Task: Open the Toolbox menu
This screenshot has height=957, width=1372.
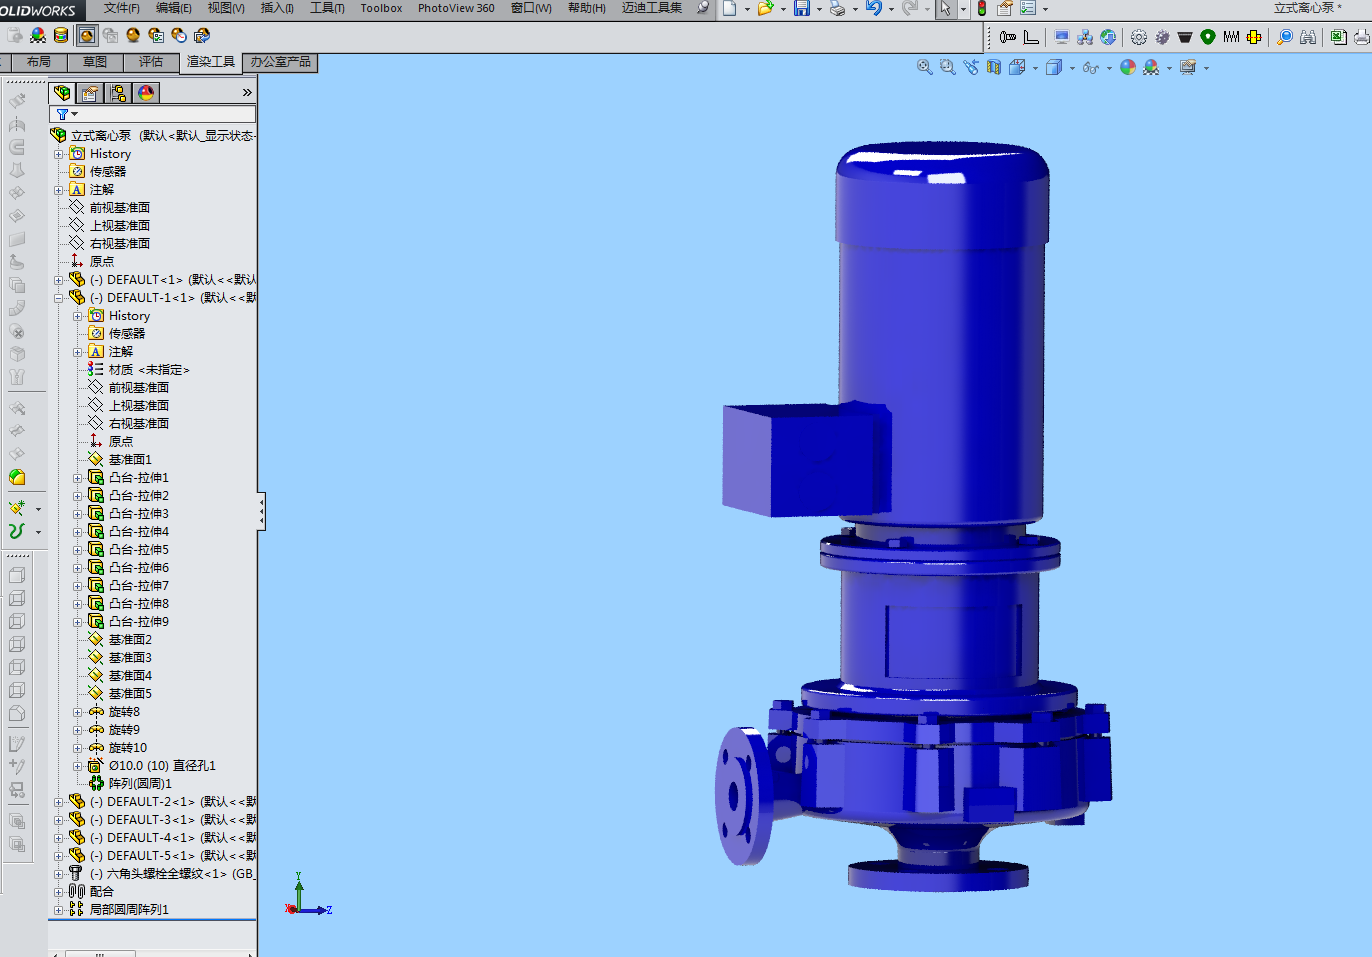Action: click(381, 8)
